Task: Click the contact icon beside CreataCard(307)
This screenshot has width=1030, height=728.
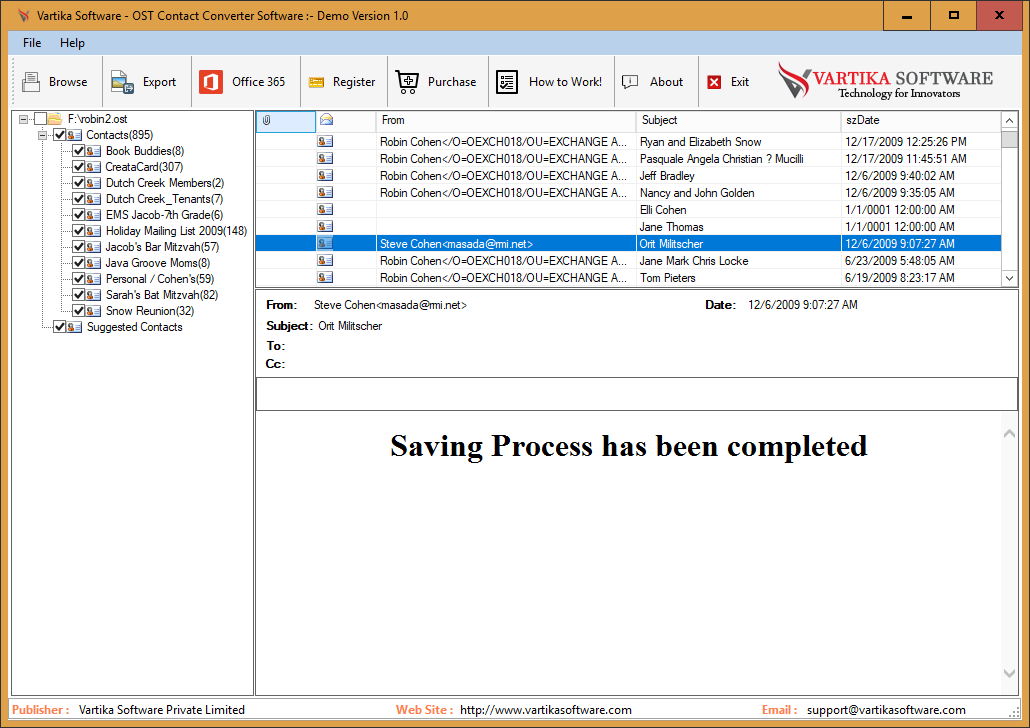Action: [93, 167]
